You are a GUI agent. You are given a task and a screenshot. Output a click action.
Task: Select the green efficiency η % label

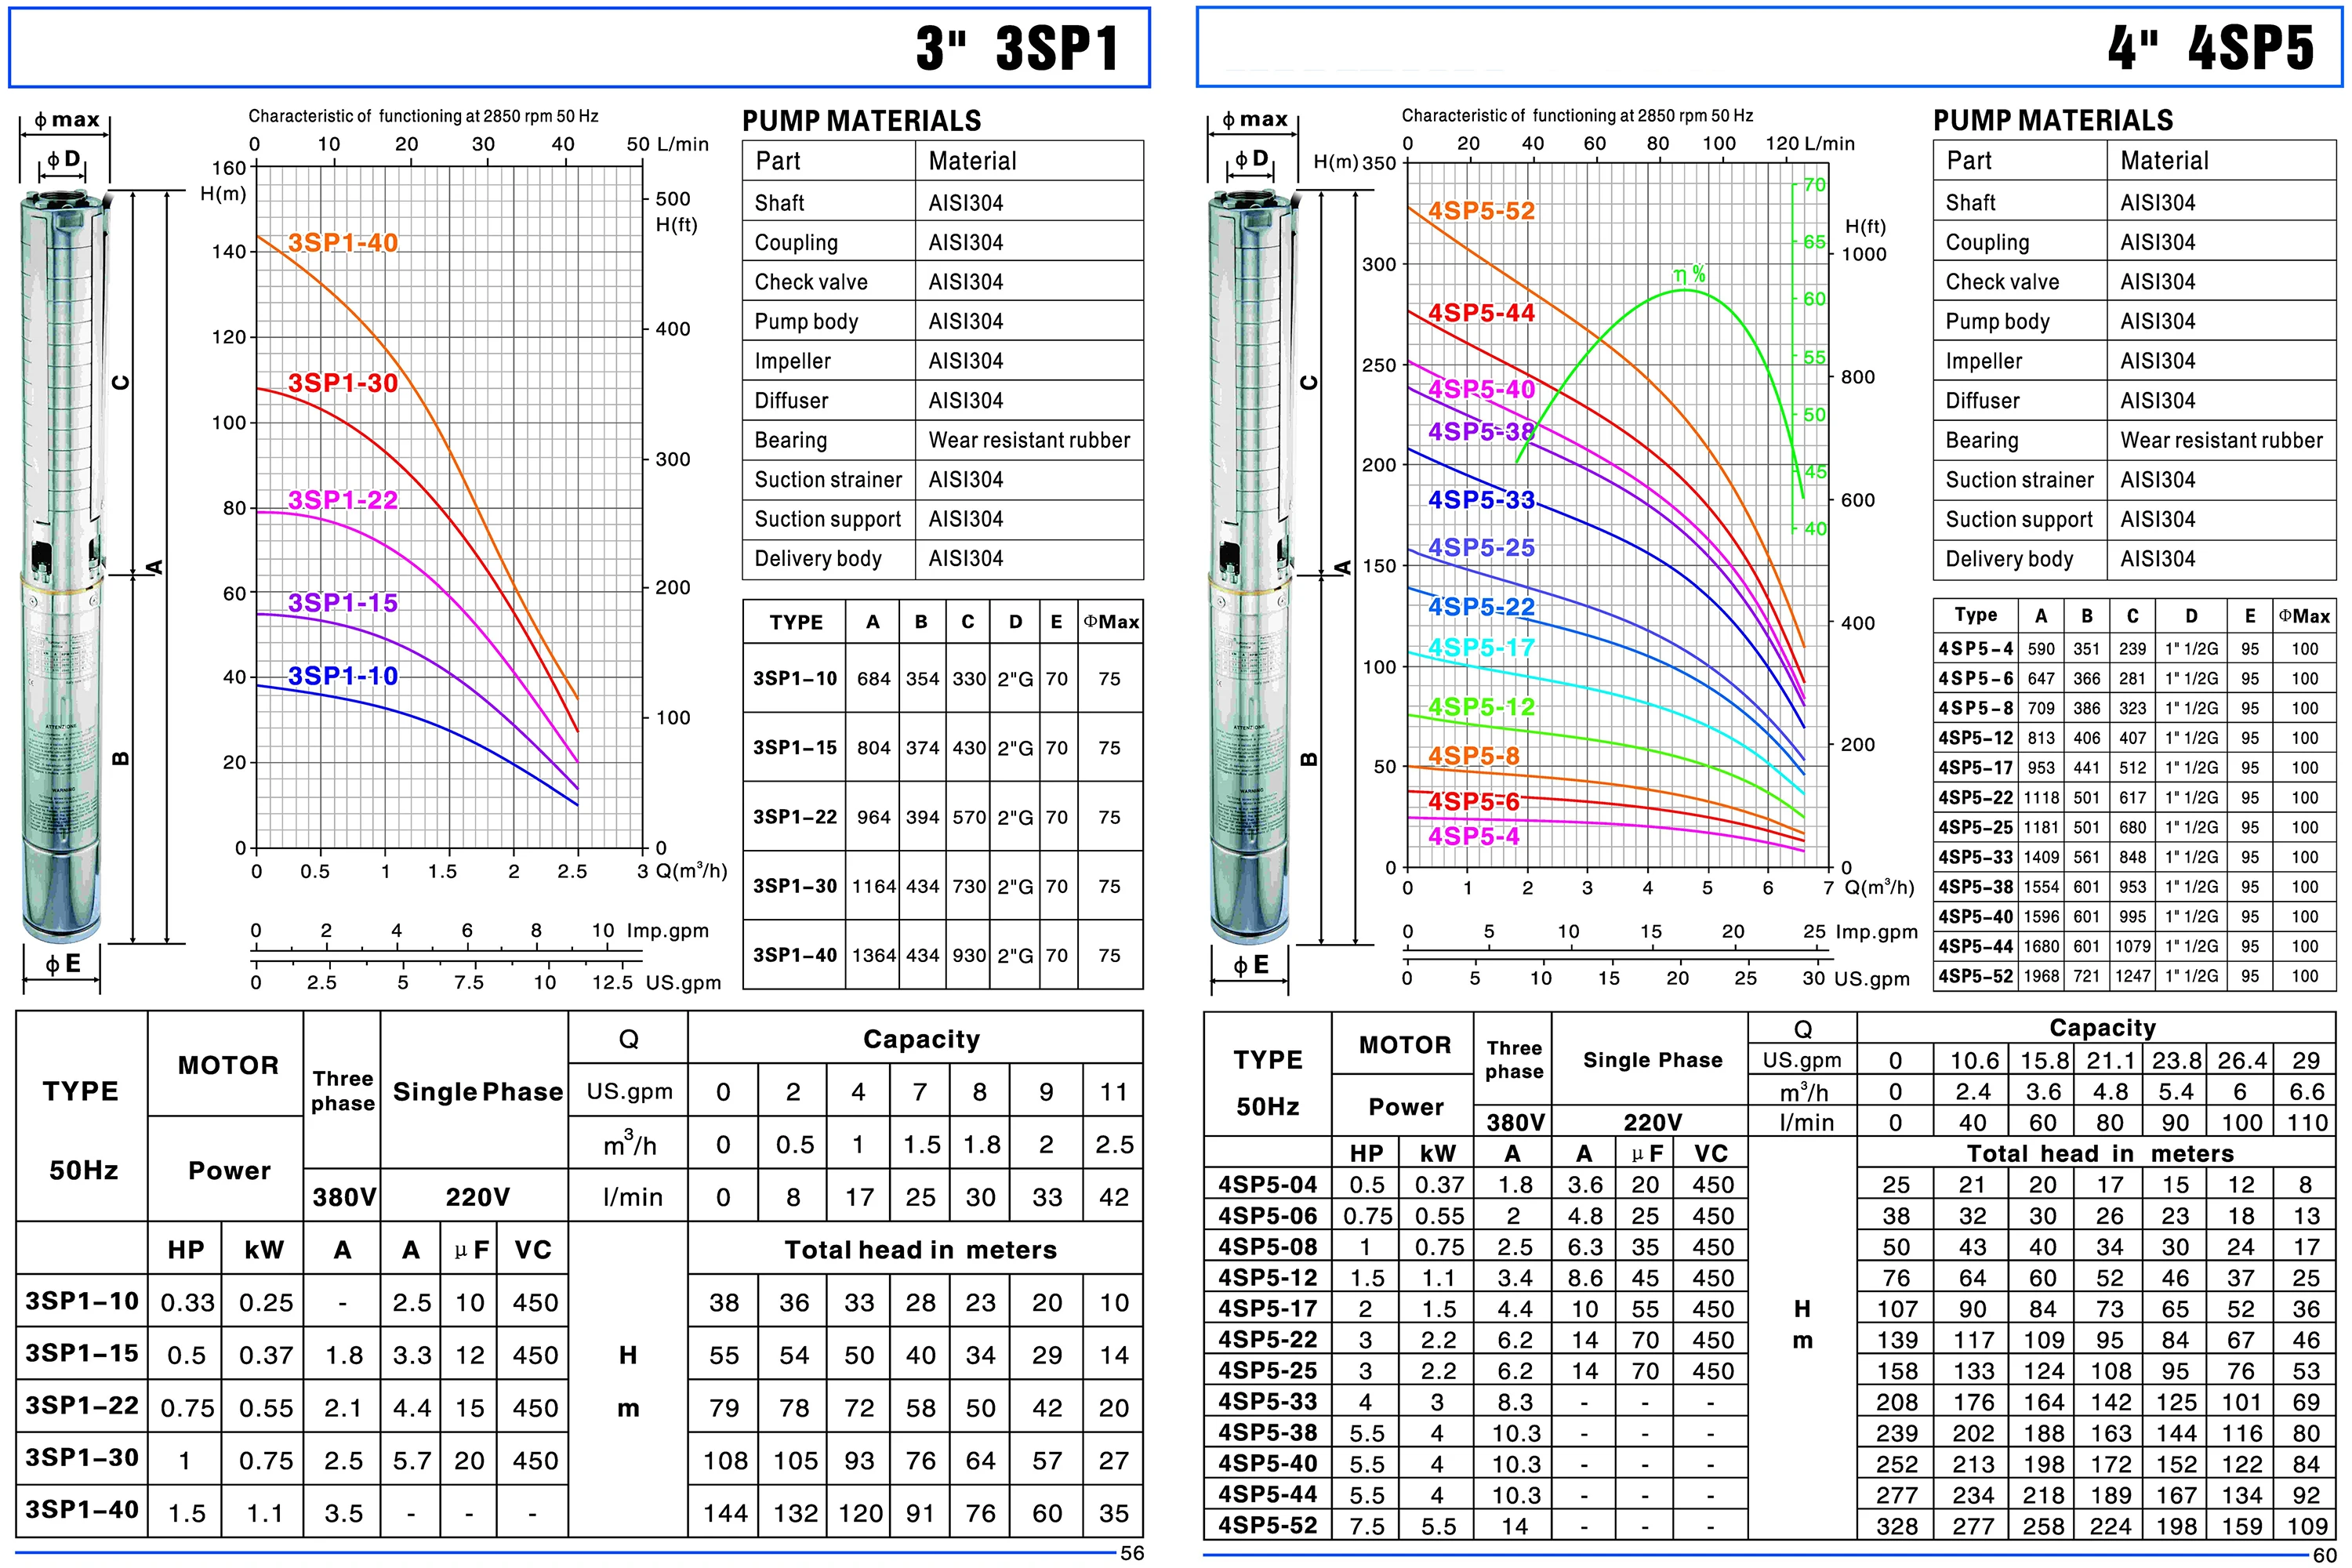tap(1689, 274)
